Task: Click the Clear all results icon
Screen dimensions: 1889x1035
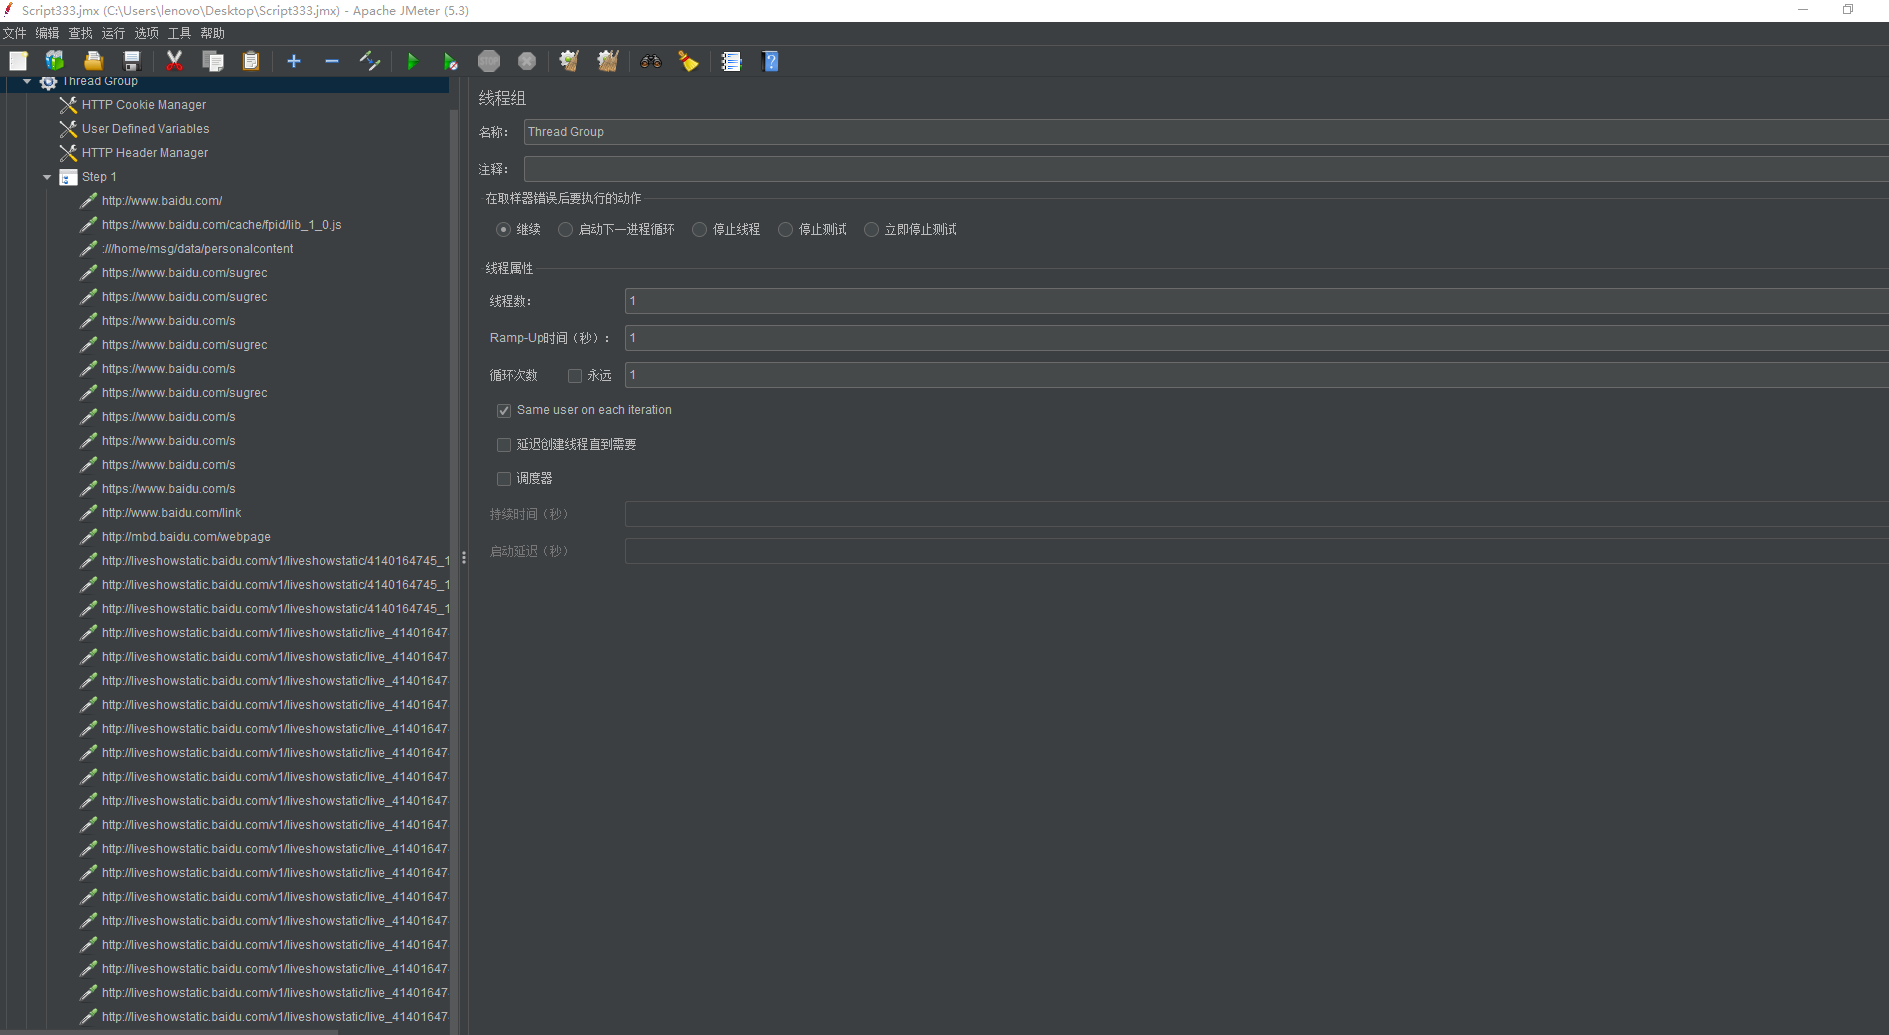Action: (x=607, y=61)
